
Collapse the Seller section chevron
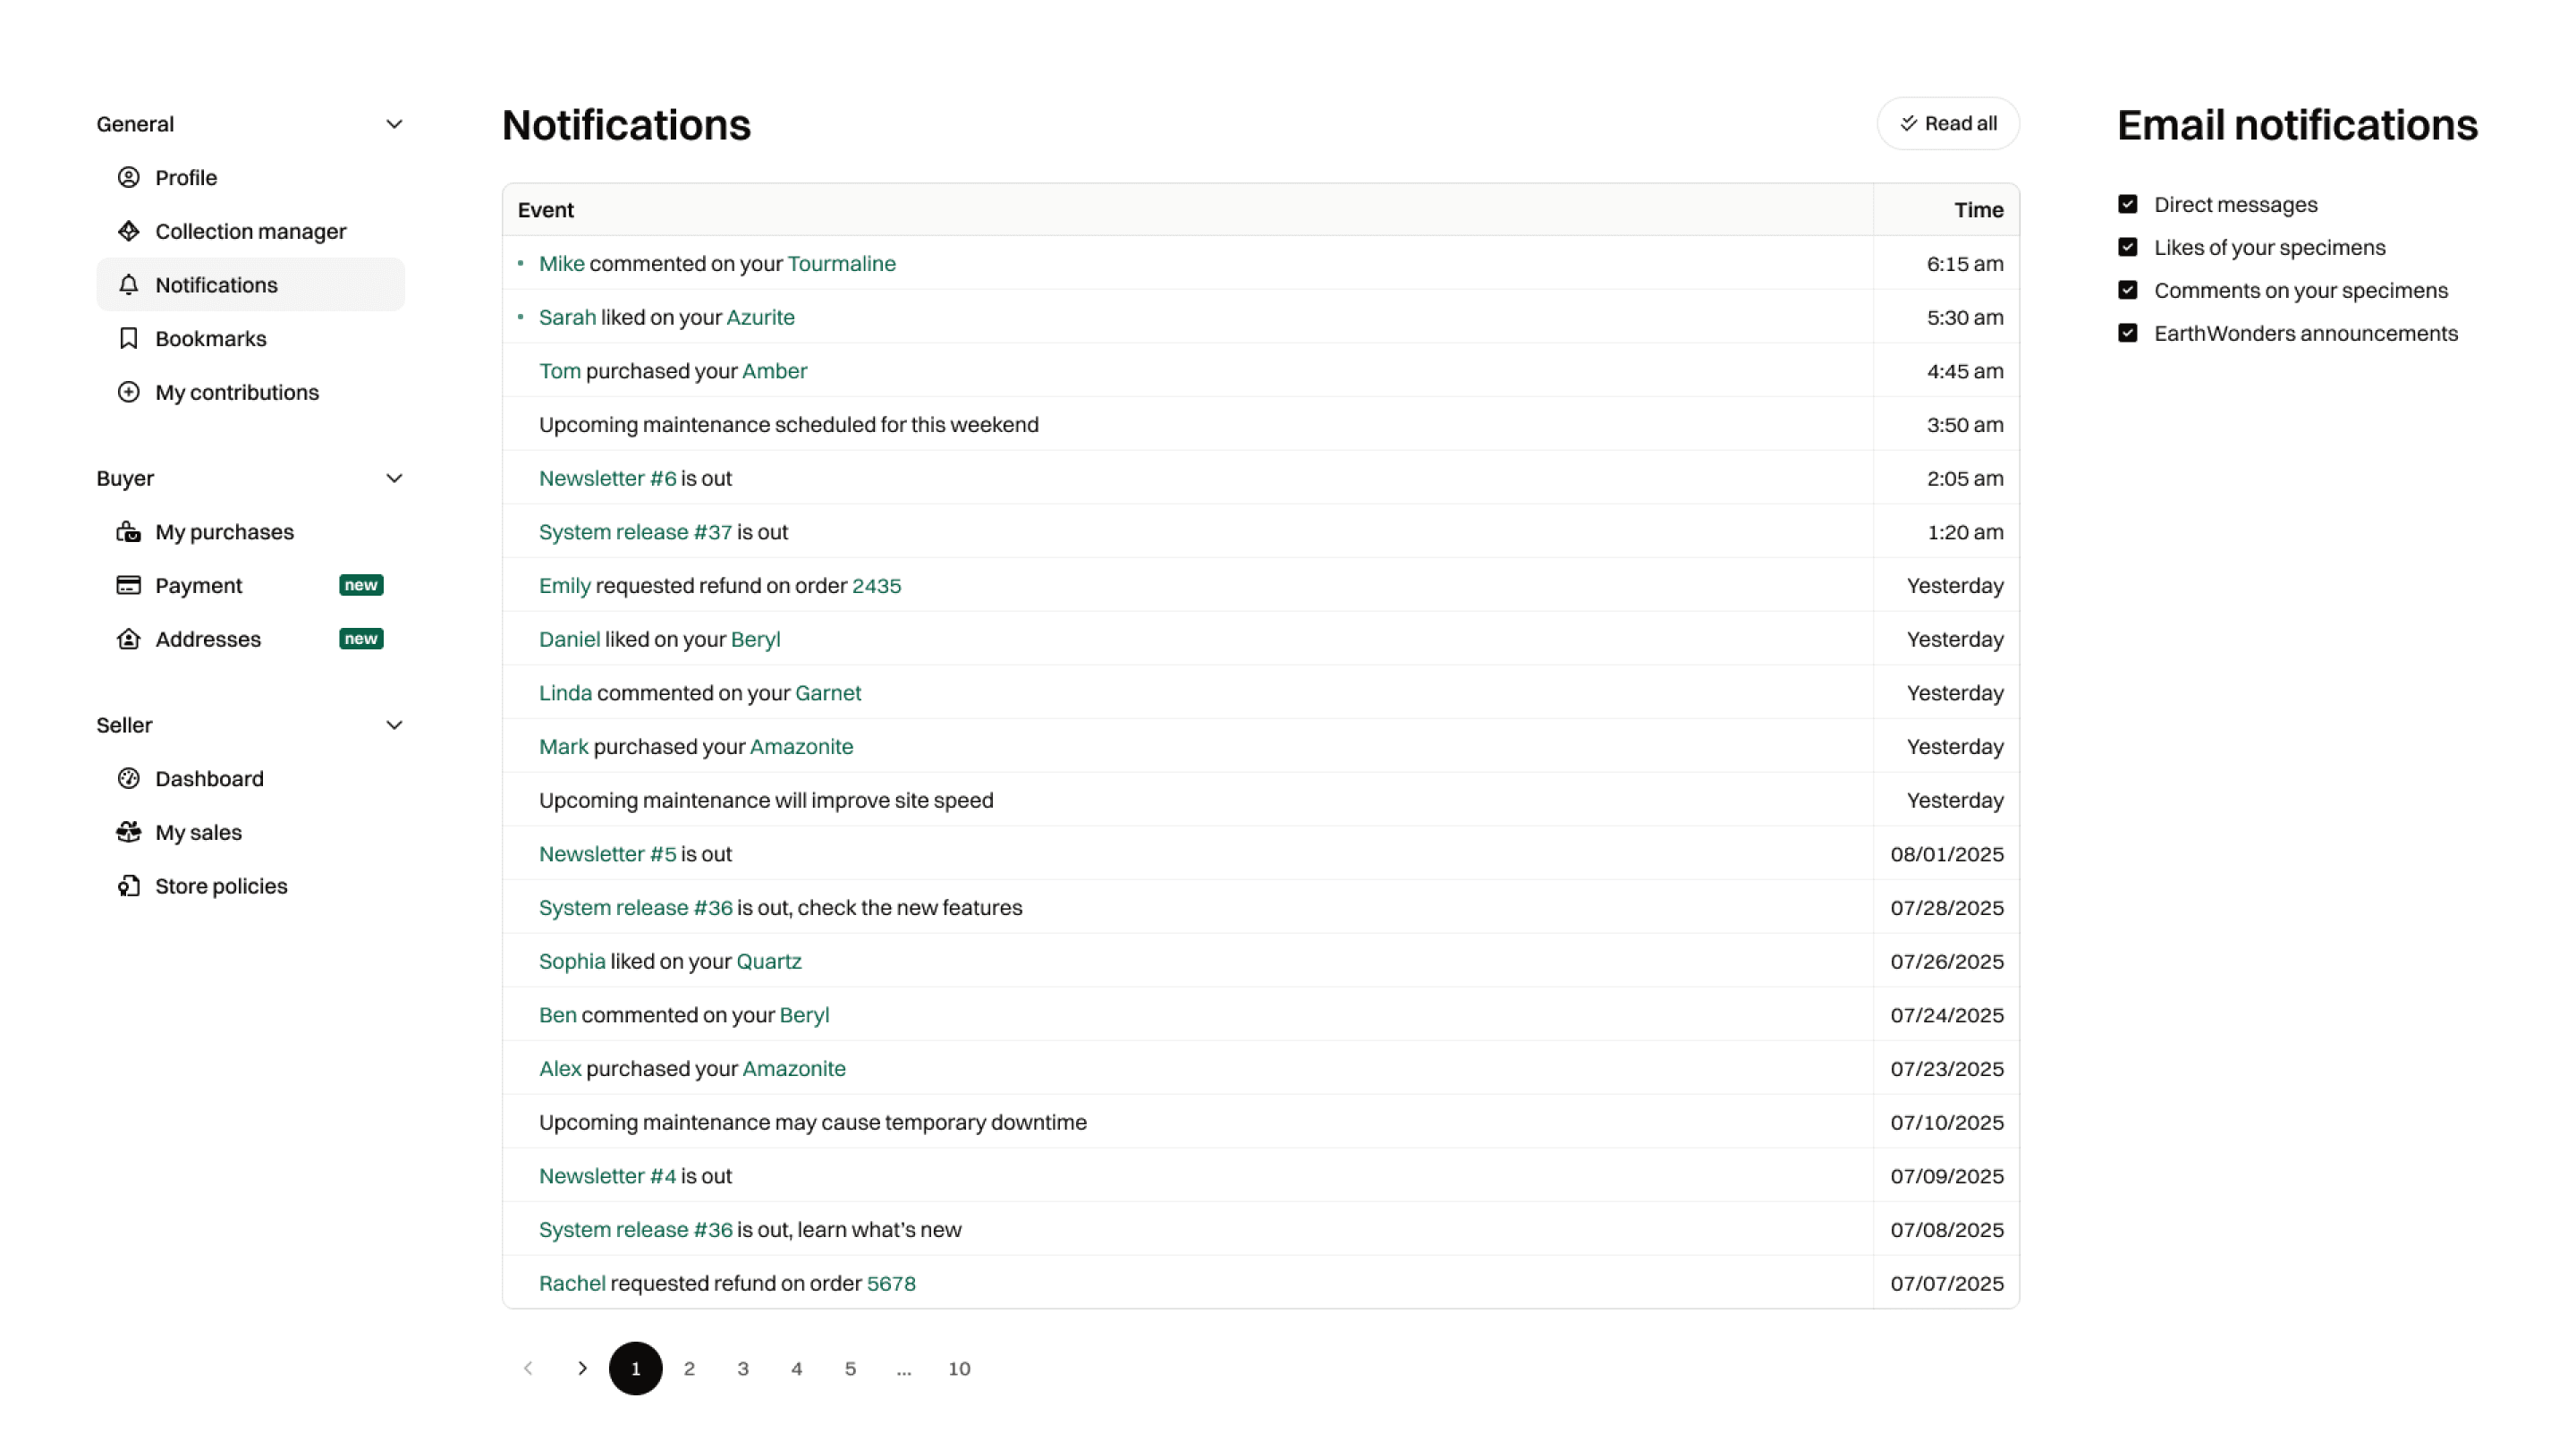coord(394,725)
